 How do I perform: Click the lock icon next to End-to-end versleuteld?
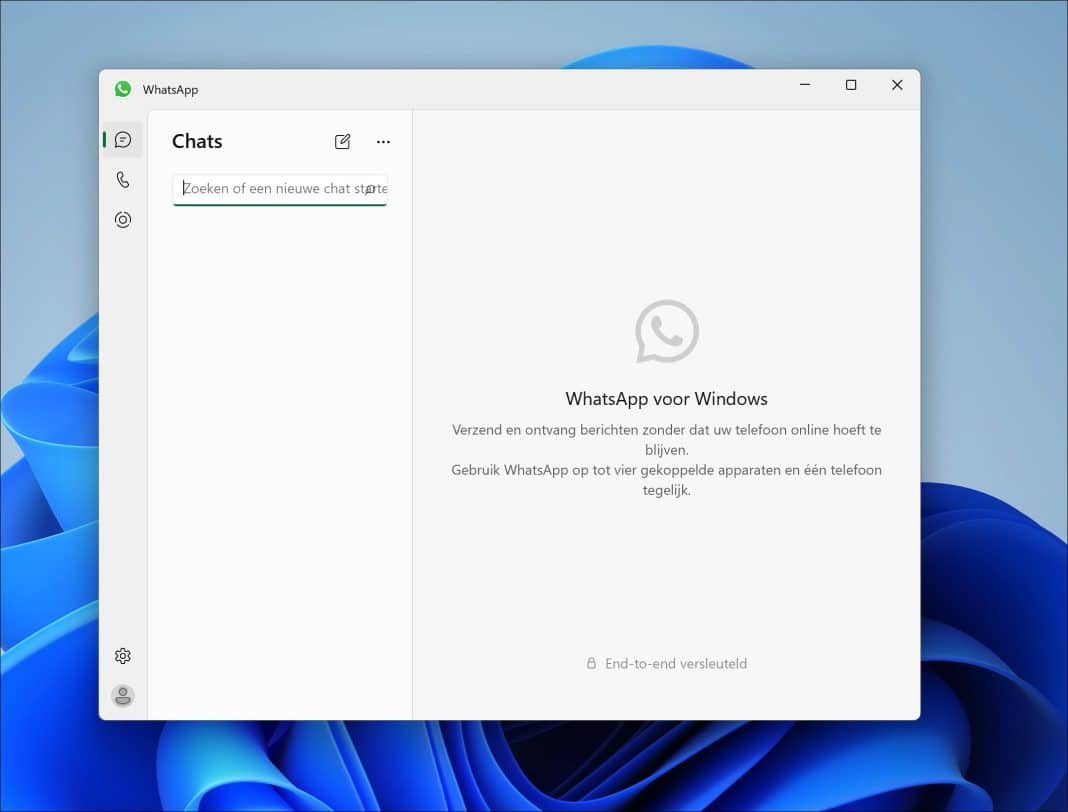589,663
